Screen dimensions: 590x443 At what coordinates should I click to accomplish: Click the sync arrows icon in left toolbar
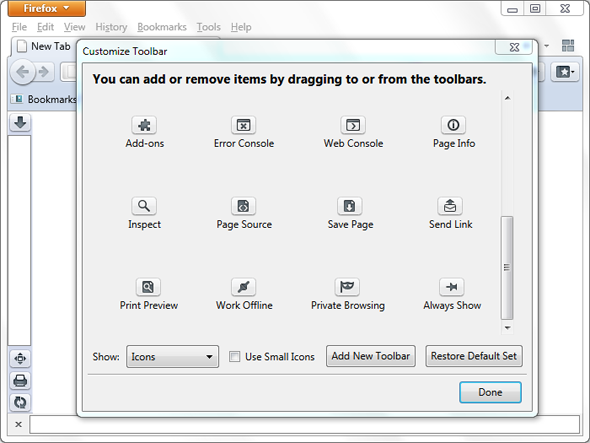pos(20,402)
